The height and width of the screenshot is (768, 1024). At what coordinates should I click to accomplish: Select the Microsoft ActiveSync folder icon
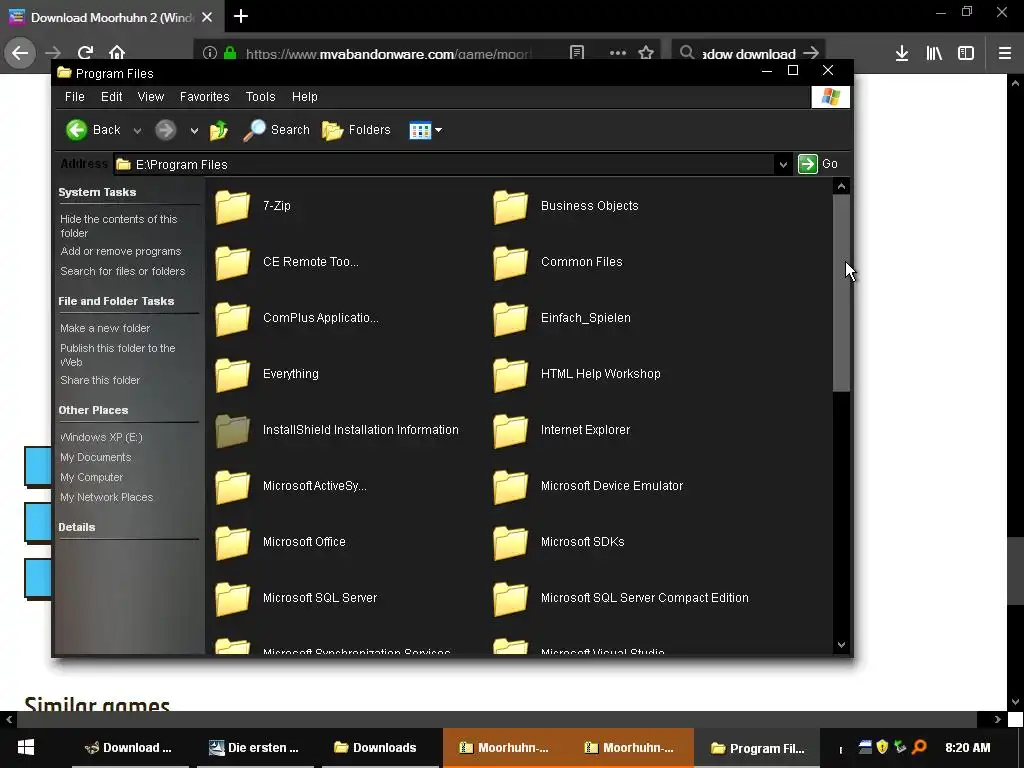tap(232, 487)
